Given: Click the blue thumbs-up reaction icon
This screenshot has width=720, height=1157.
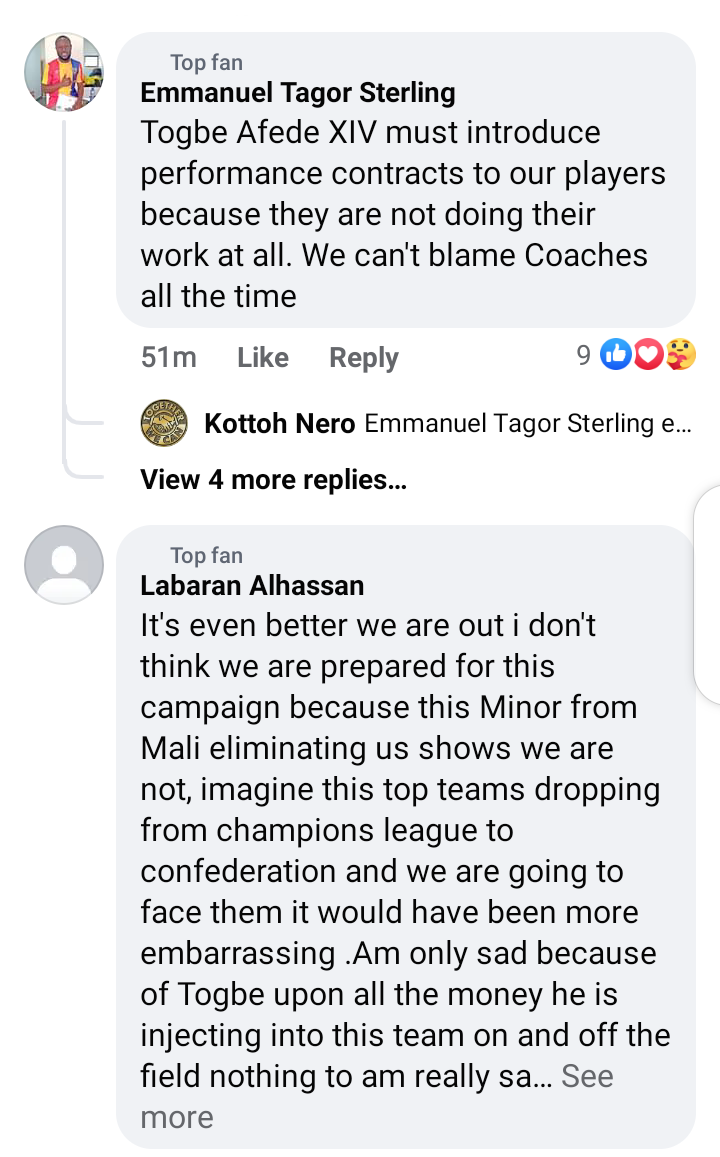Looking at the screenshot, I should click(616, 354).
